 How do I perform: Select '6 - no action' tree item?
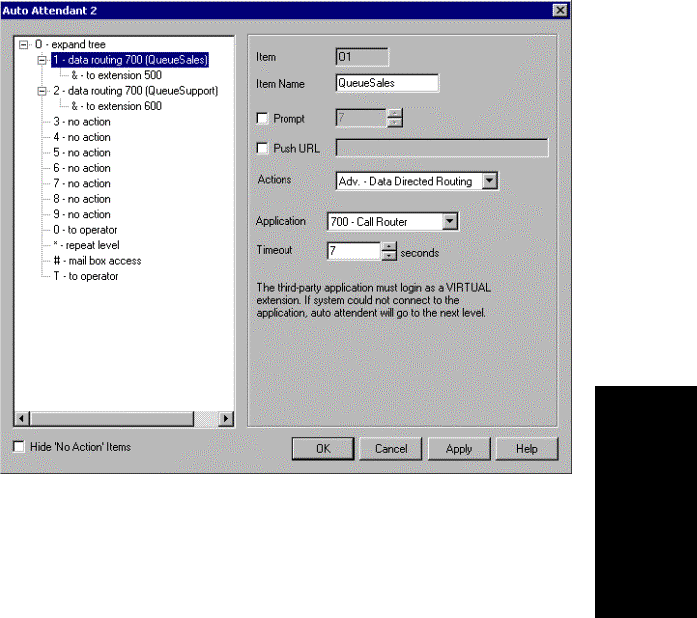82,168
